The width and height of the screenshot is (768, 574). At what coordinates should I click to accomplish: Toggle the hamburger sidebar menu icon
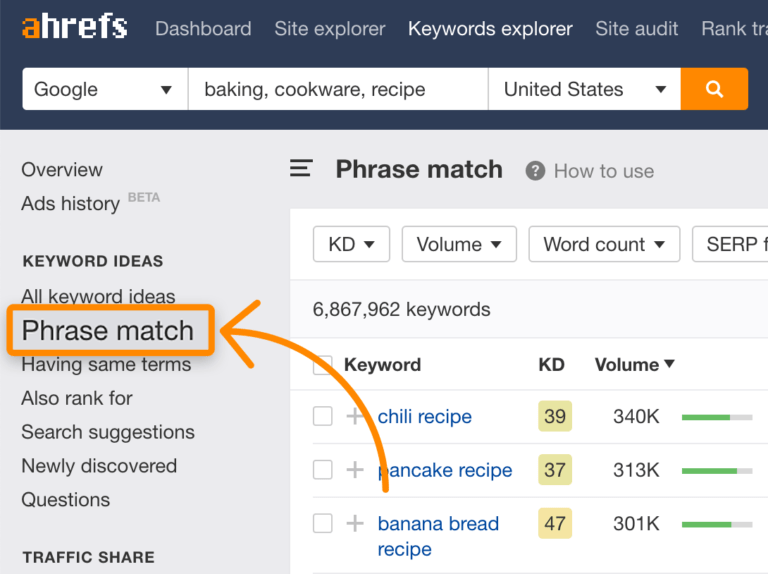click(301, 169)
